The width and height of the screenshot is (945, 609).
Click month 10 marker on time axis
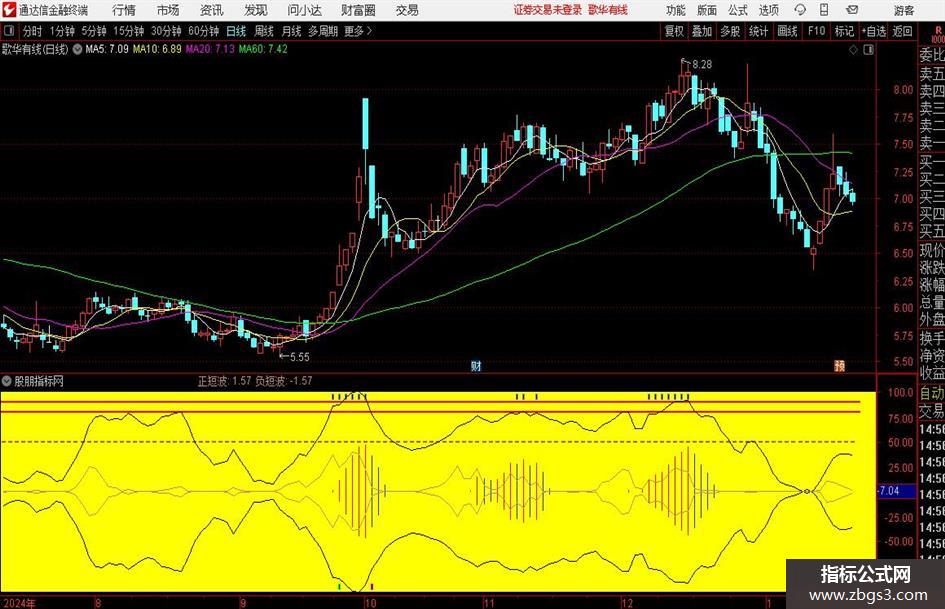[370, 603]
